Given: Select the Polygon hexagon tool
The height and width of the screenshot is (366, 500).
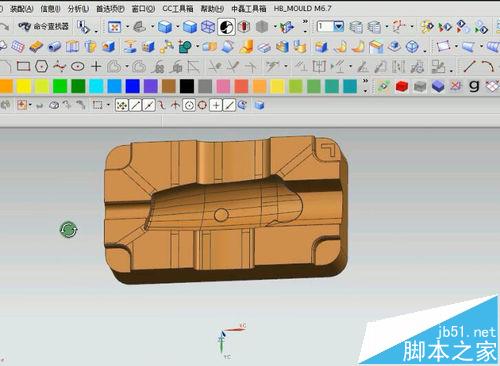Looking at the screenshot, I should (x=41, y=66).
